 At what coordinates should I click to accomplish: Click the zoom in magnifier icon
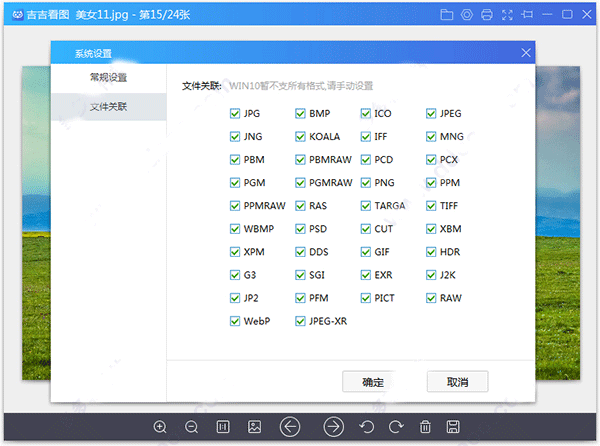pyautogui.click(x=160, y=426)
